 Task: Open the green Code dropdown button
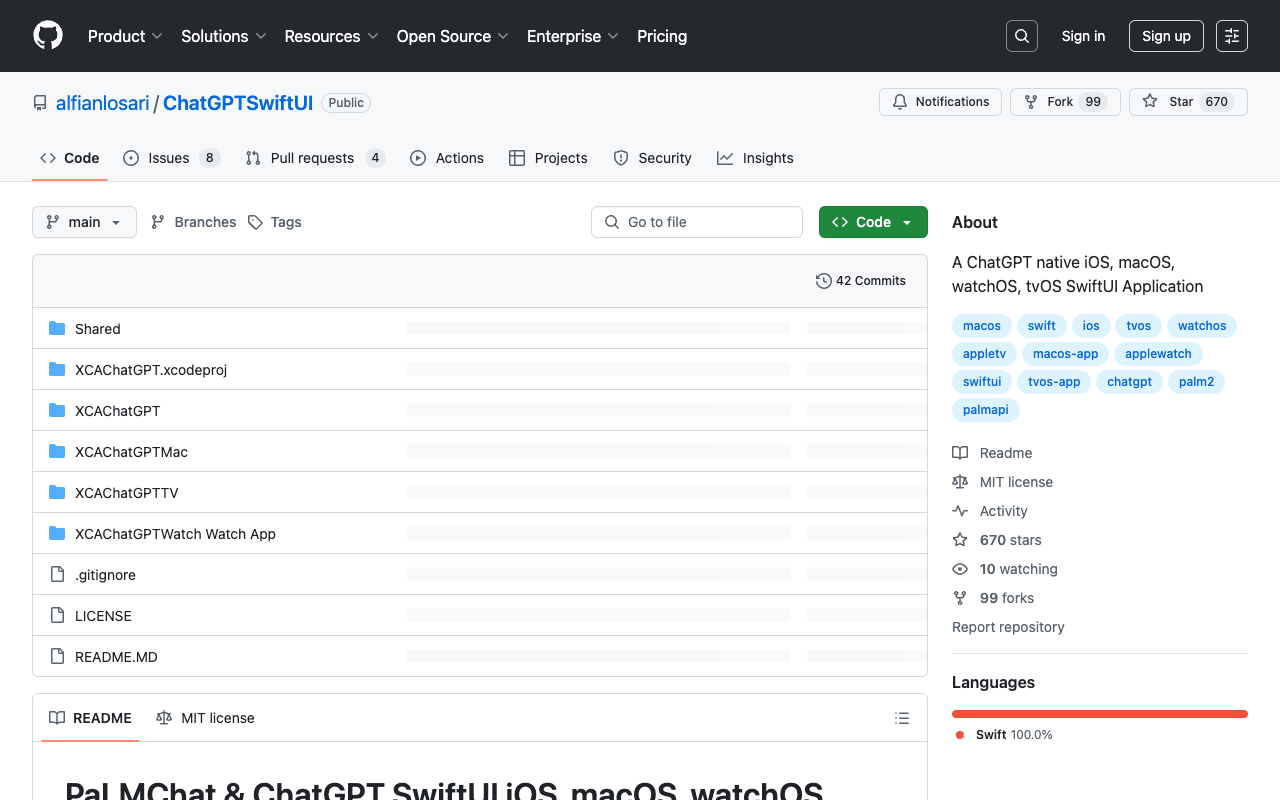pyautogui.click(x=873, y=222)
